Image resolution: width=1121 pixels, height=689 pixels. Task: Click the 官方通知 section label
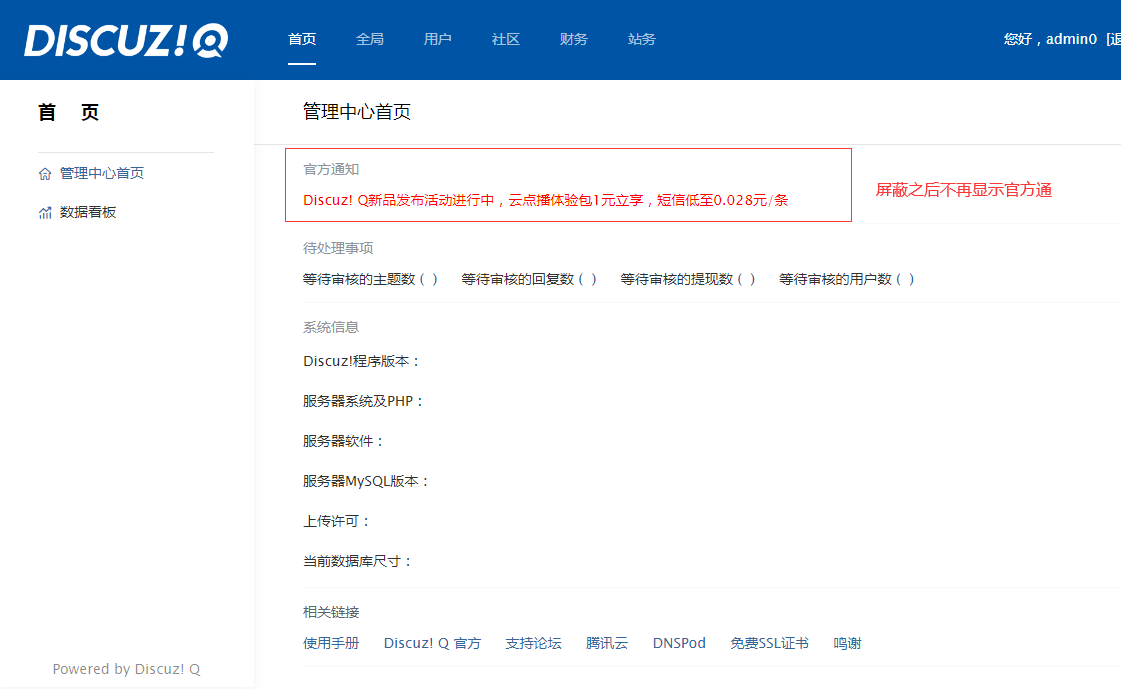pyautogui.click(x=331, y=169)
